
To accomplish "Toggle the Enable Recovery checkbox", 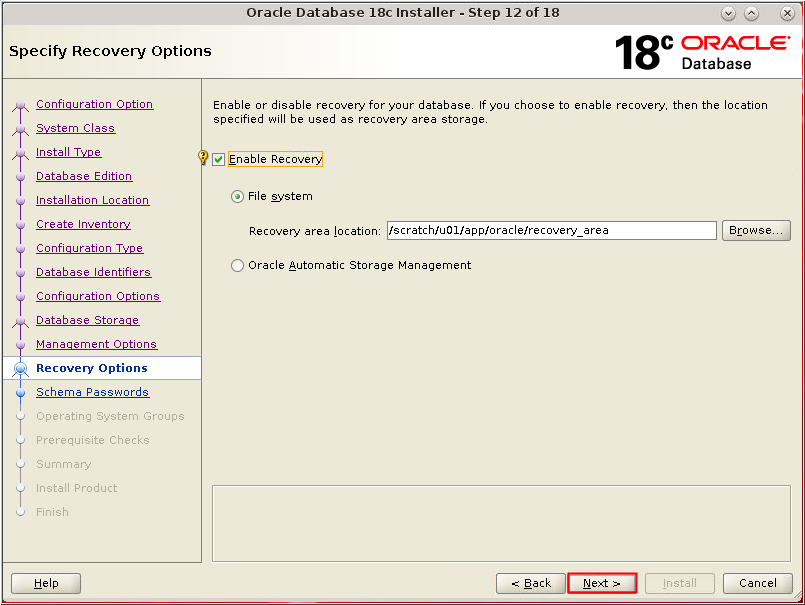I will point(219,159).
